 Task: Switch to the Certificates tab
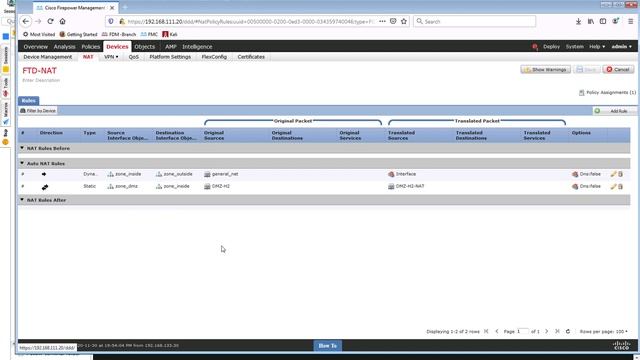click(x=251, y=57)
